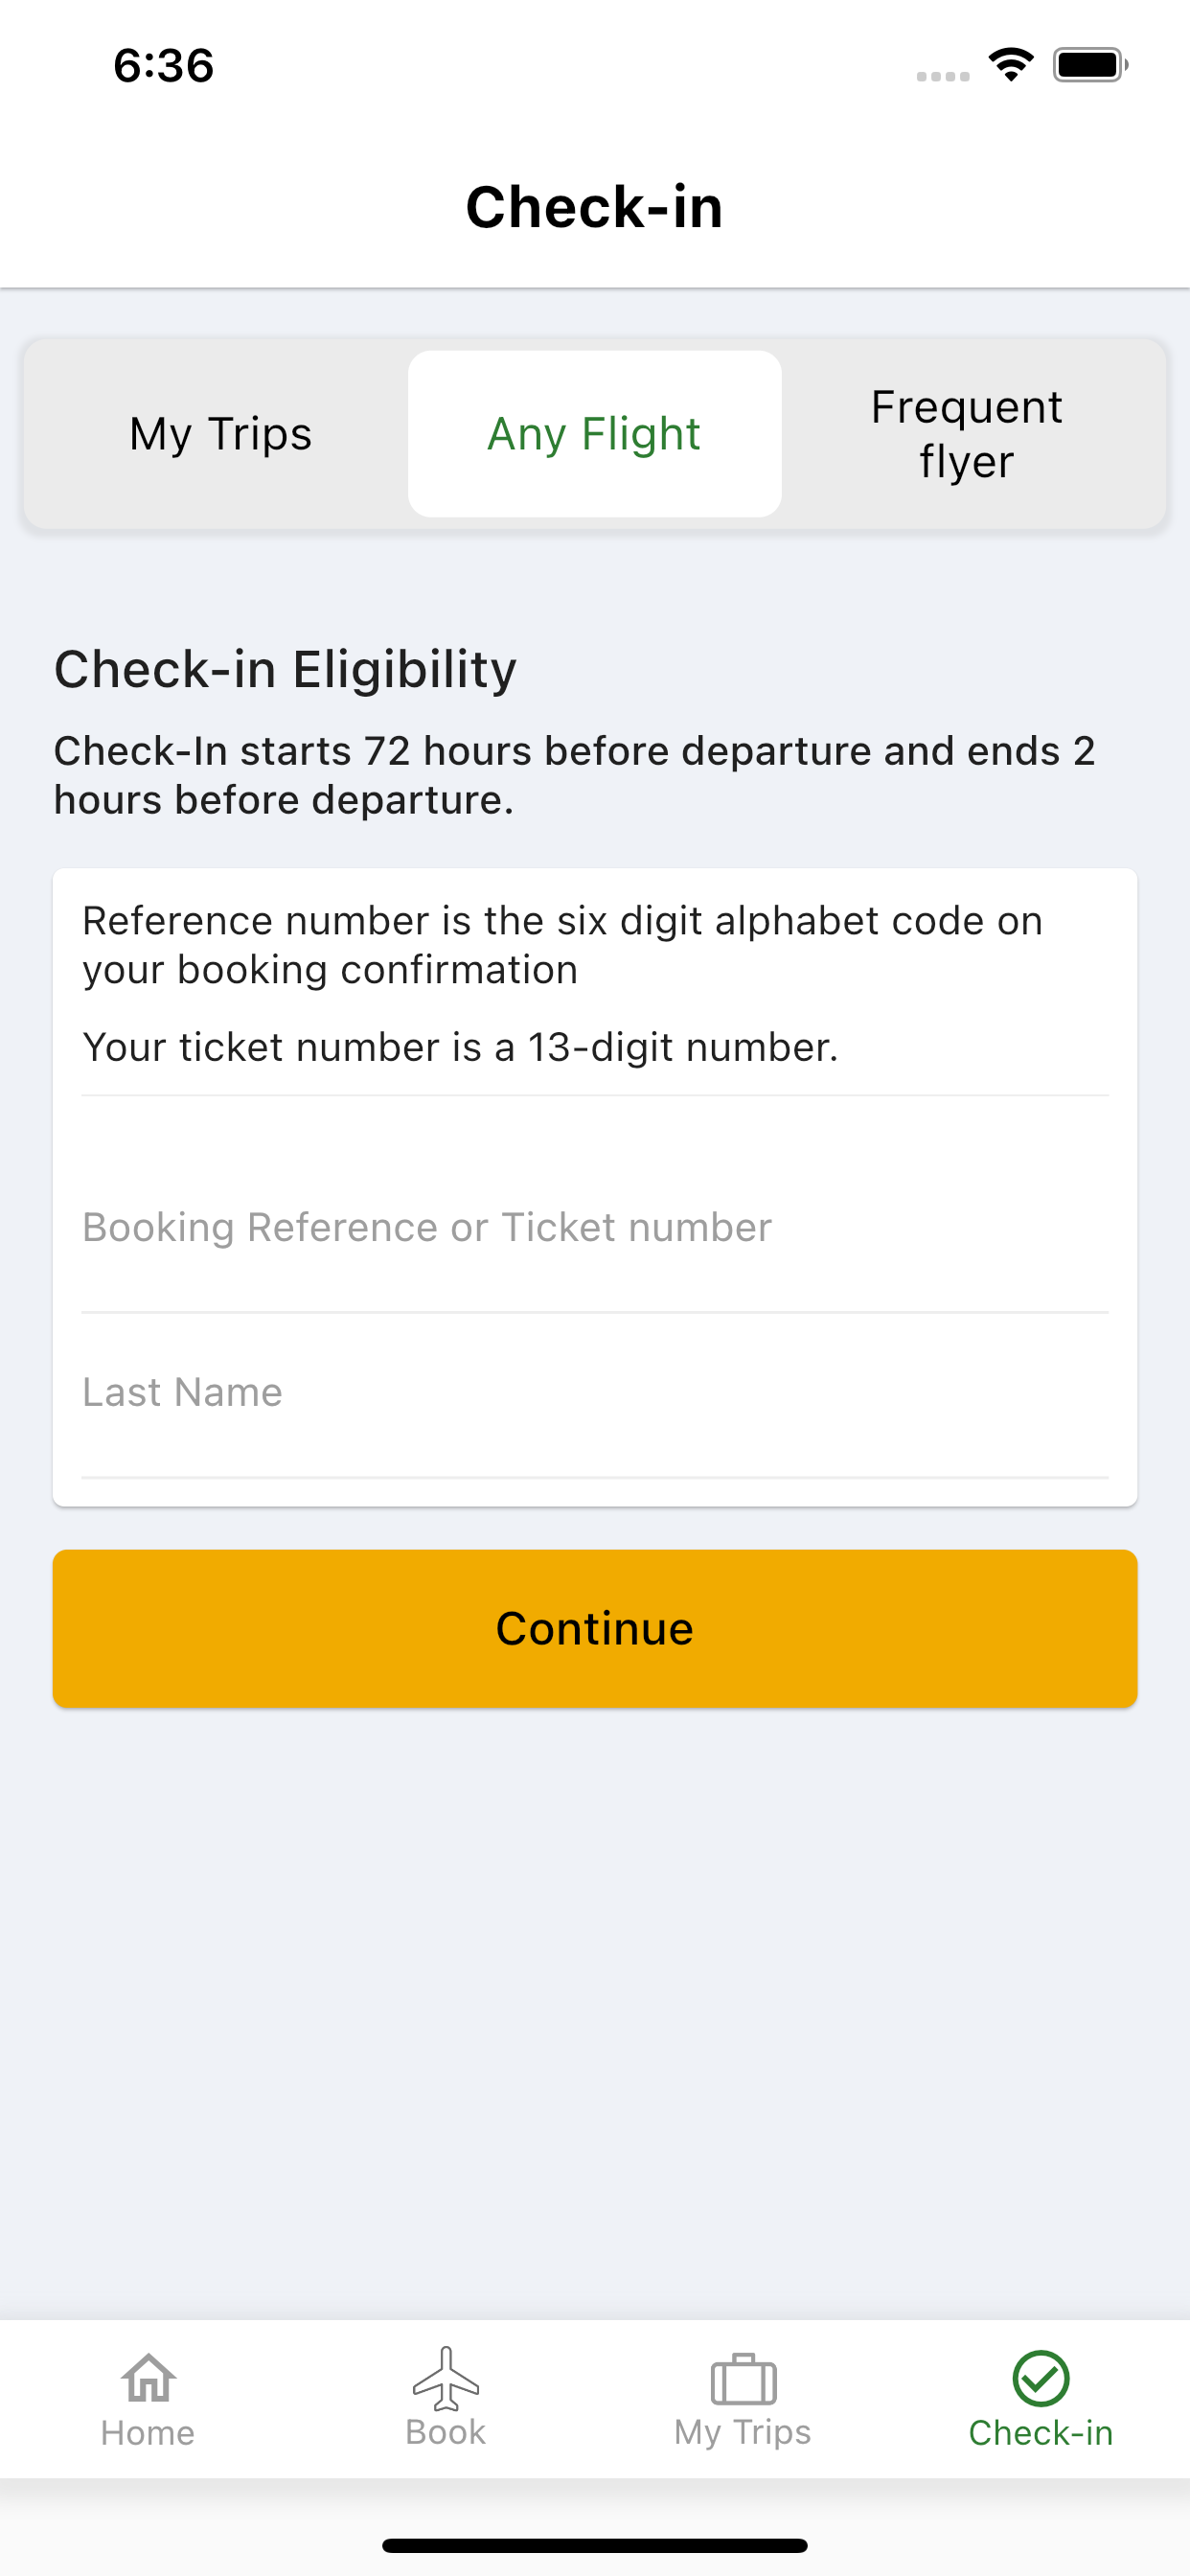The image size is (1190, 2576).
Task: Tap the Check-in Eligibility heading
Action: pos(285,669)
